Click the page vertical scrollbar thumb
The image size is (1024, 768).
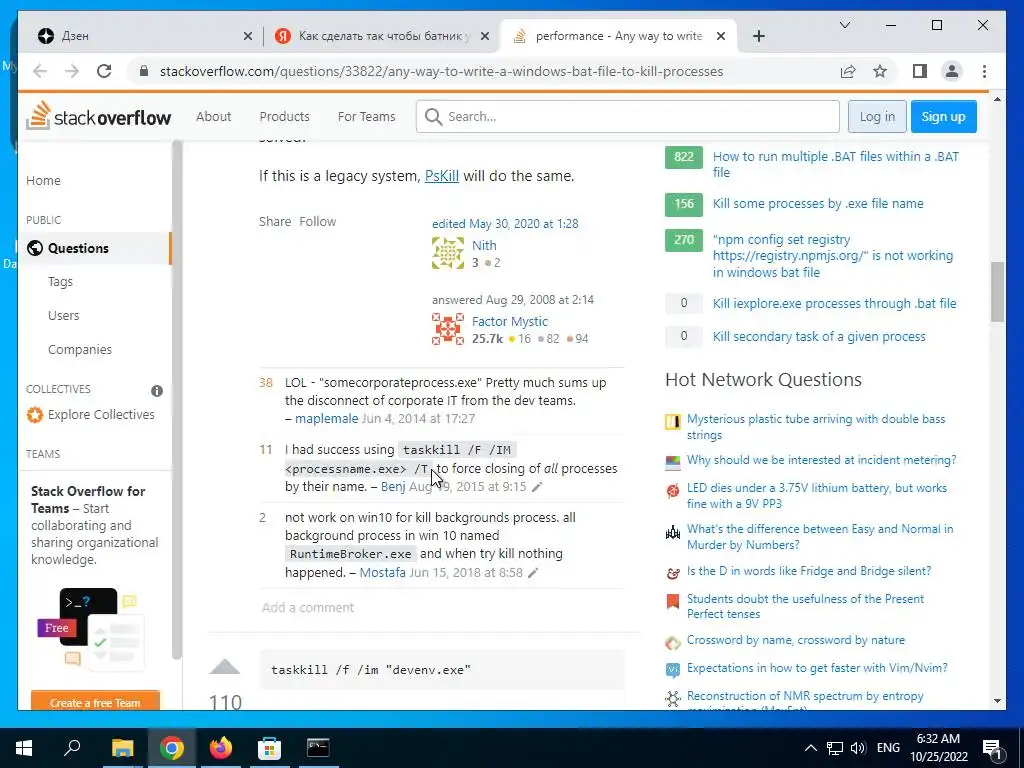click(997, 292)
